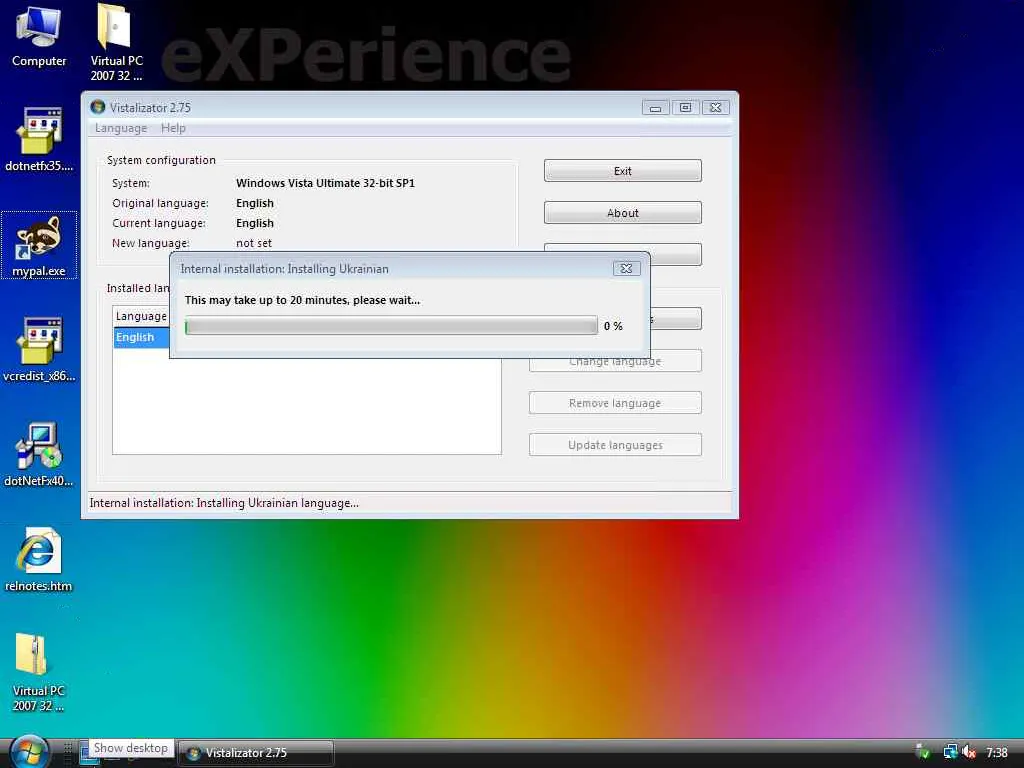Click the Vistalizator 2.75 taskbar button

[x=256, y=752]
